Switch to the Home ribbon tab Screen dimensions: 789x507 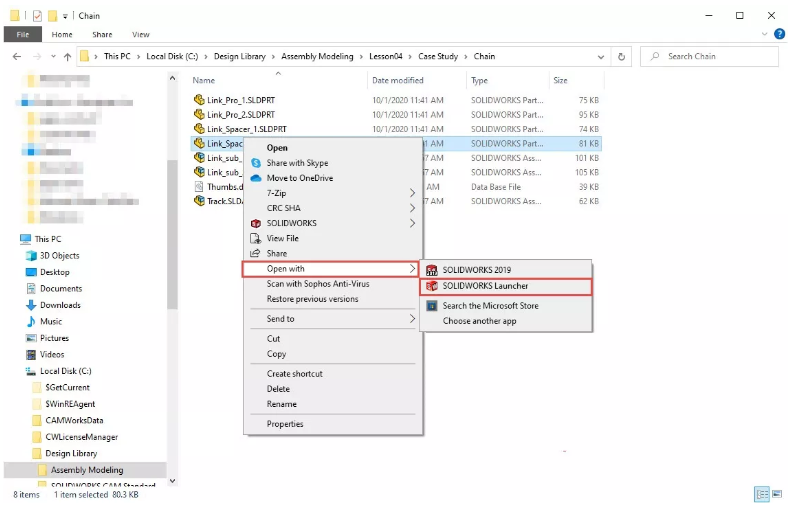[62, 34]
